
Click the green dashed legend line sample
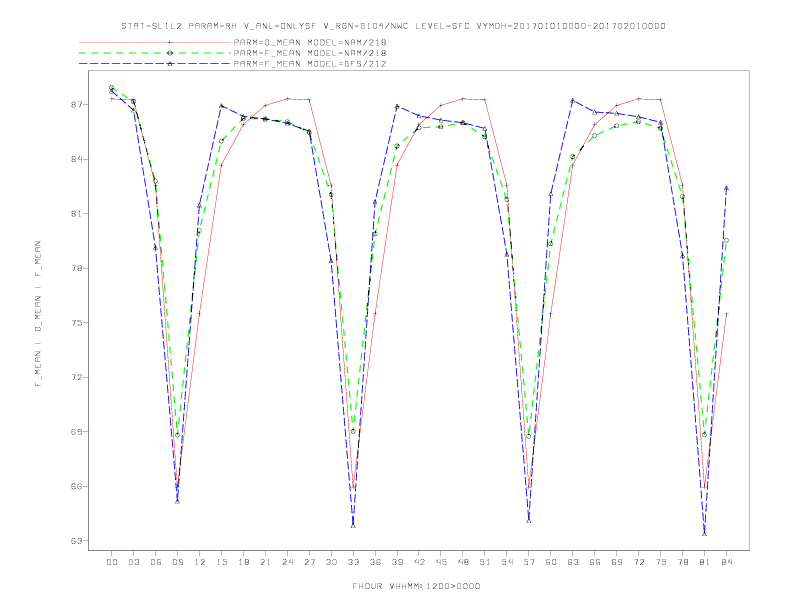tap(155, 53)
